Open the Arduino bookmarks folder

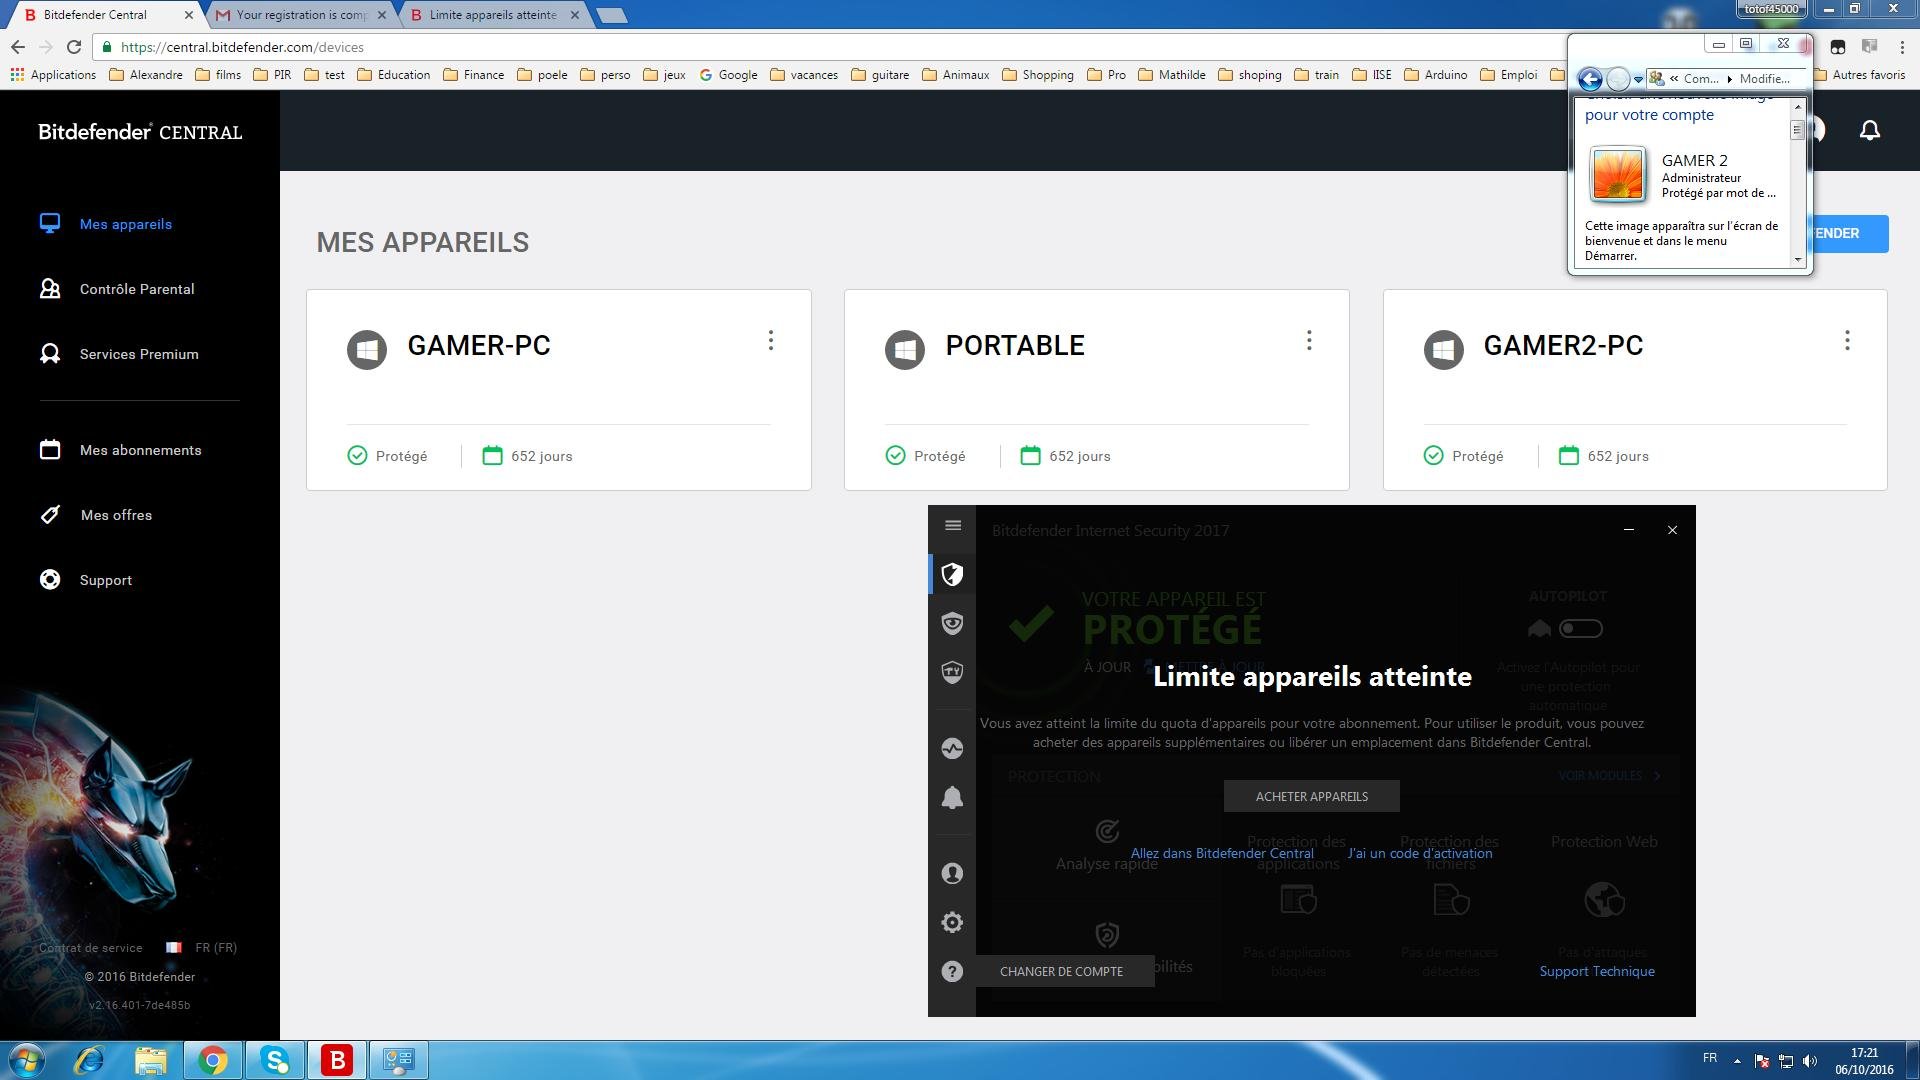[x=1436, y=75]
